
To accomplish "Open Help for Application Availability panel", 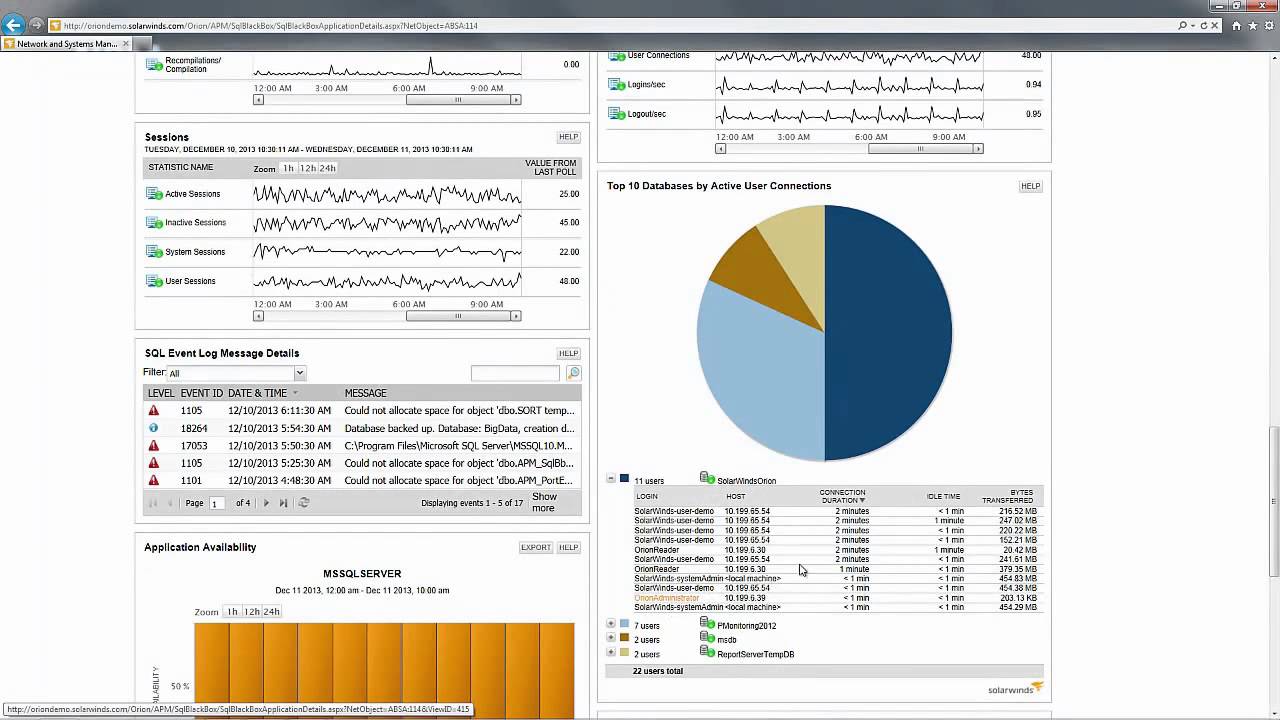I will click(x=568, y=548).
